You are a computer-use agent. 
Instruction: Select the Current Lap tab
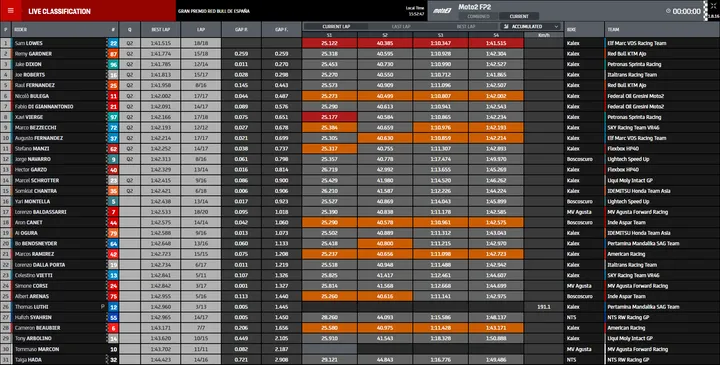(336, 27)
